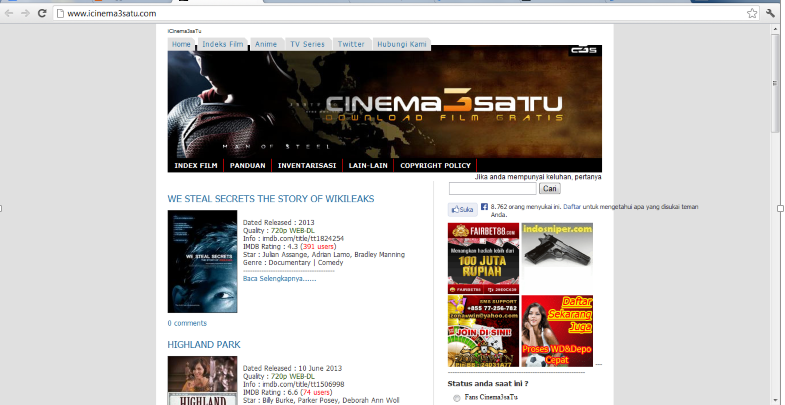Open the Join Di Sini casino ad

483,331
